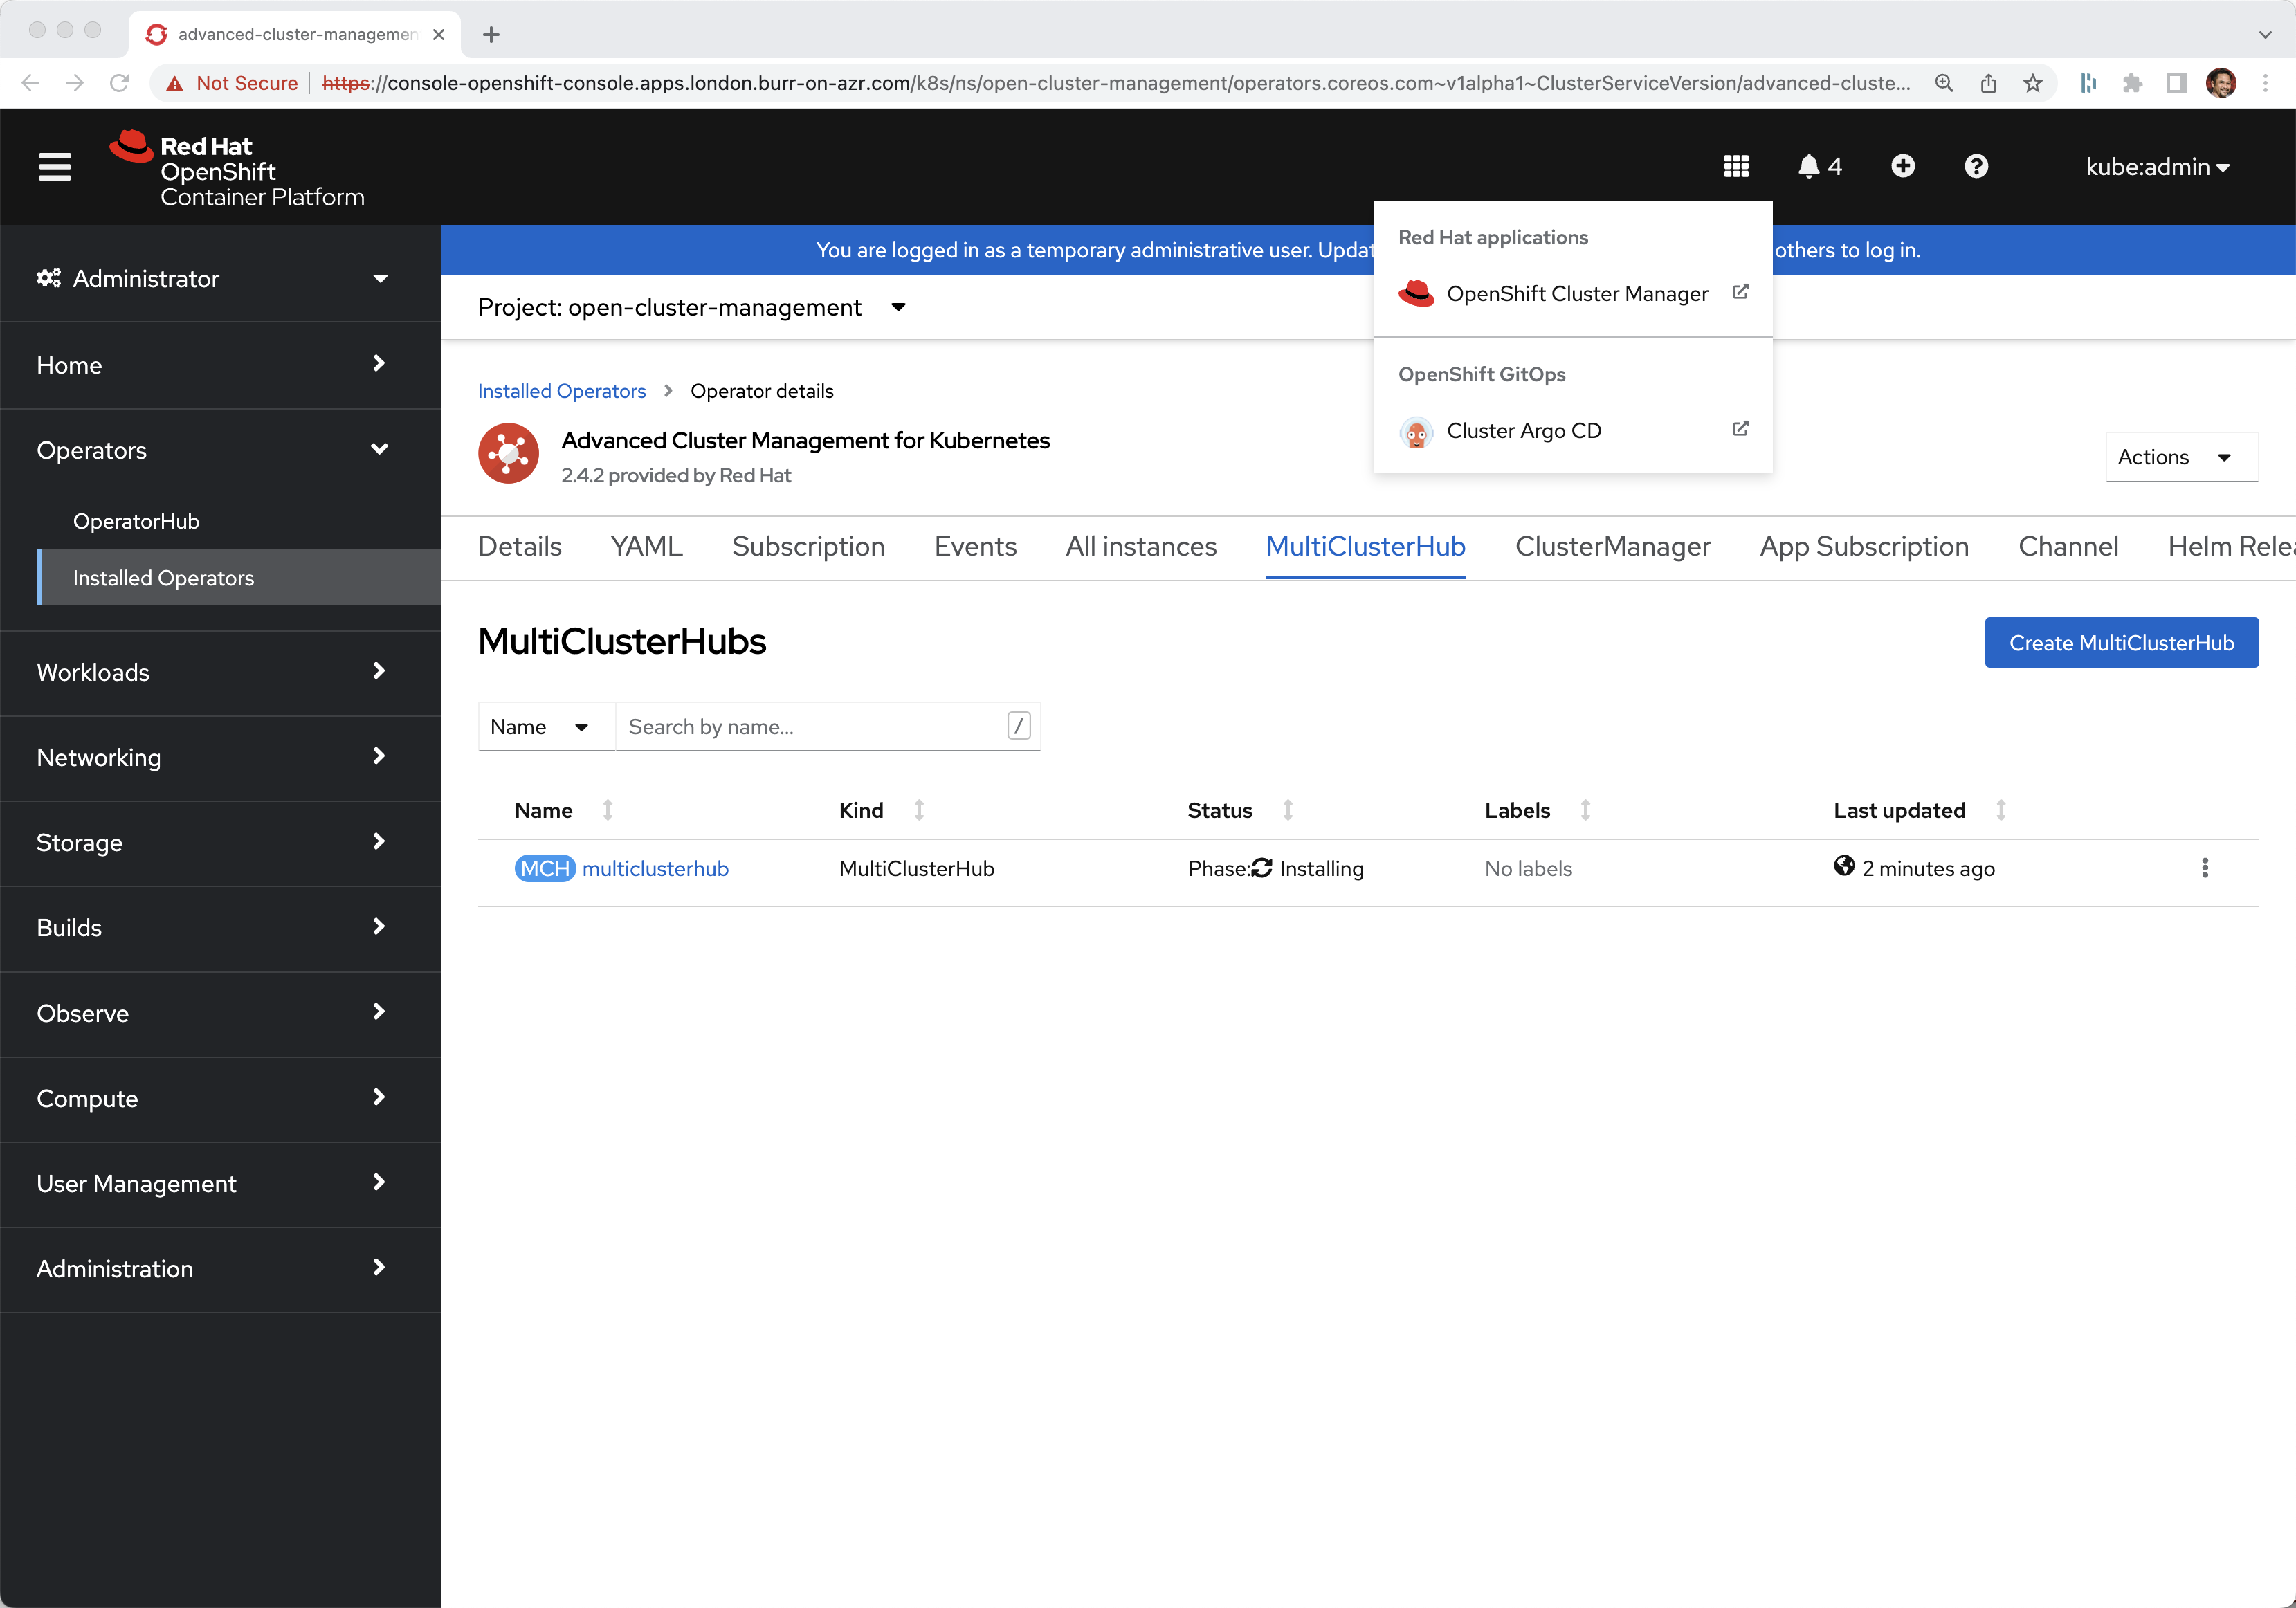Open the kube:admin user menu

[2157, 167]
